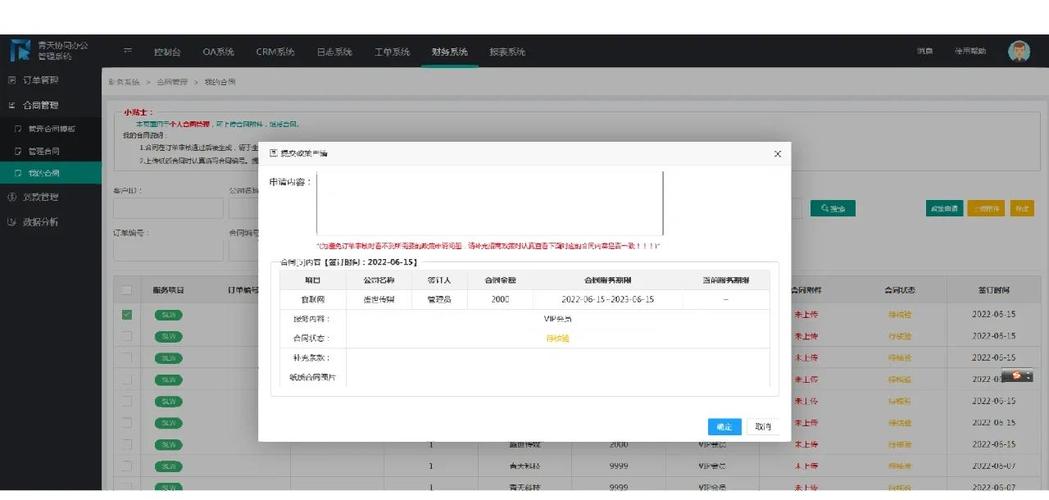The width and height of the screenshot is (1049, 500).
Task: Click the 签订时间 column header
Action: [x=993, y=290]
